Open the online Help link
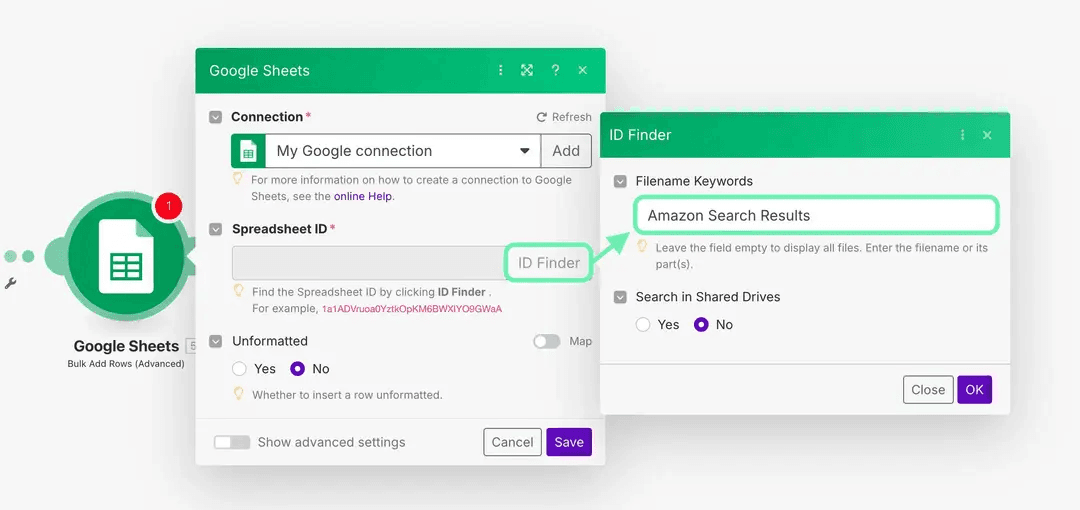Viewport: 1080px width, 510px height. [x=363, y=196]
